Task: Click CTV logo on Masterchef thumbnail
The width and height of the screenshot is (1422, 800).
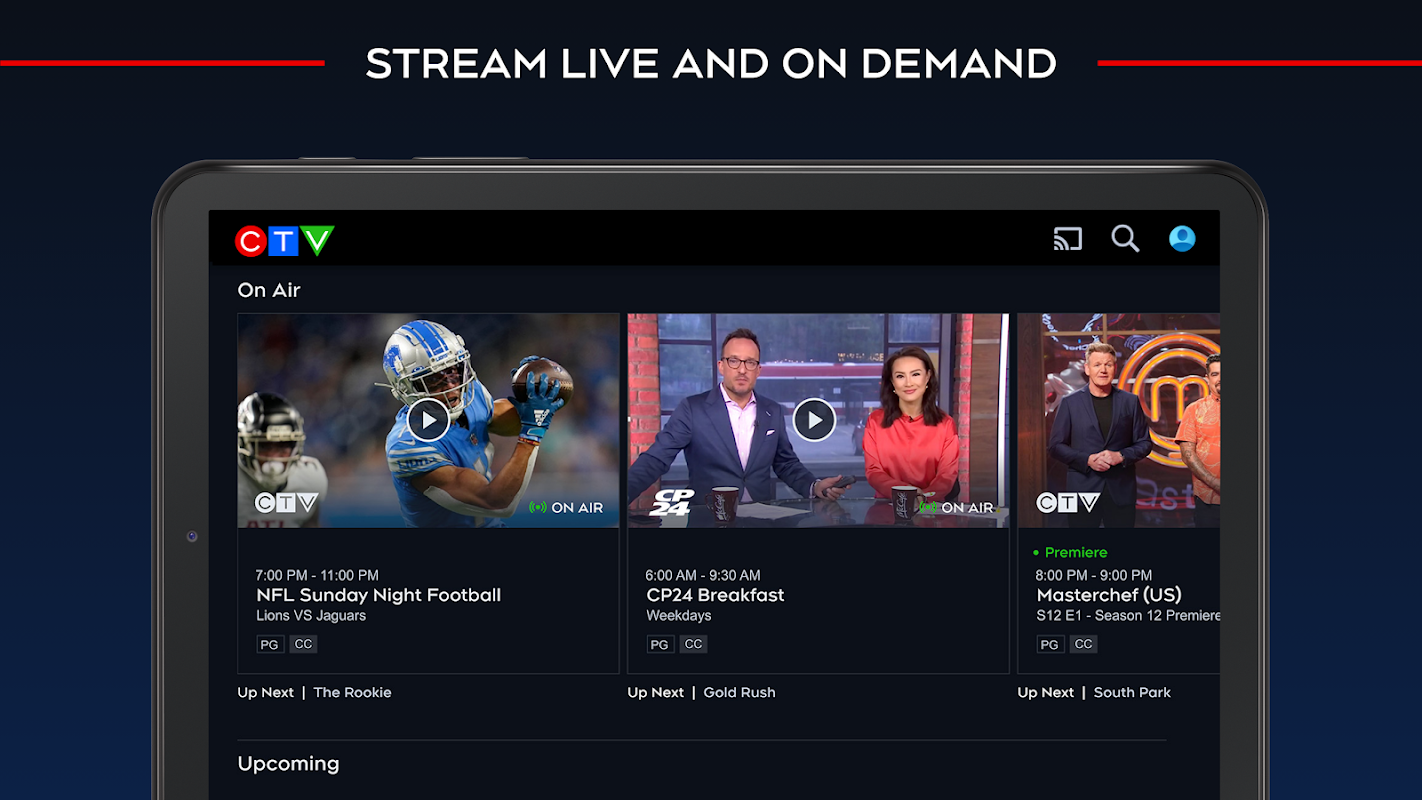Action: [1068, 503]
